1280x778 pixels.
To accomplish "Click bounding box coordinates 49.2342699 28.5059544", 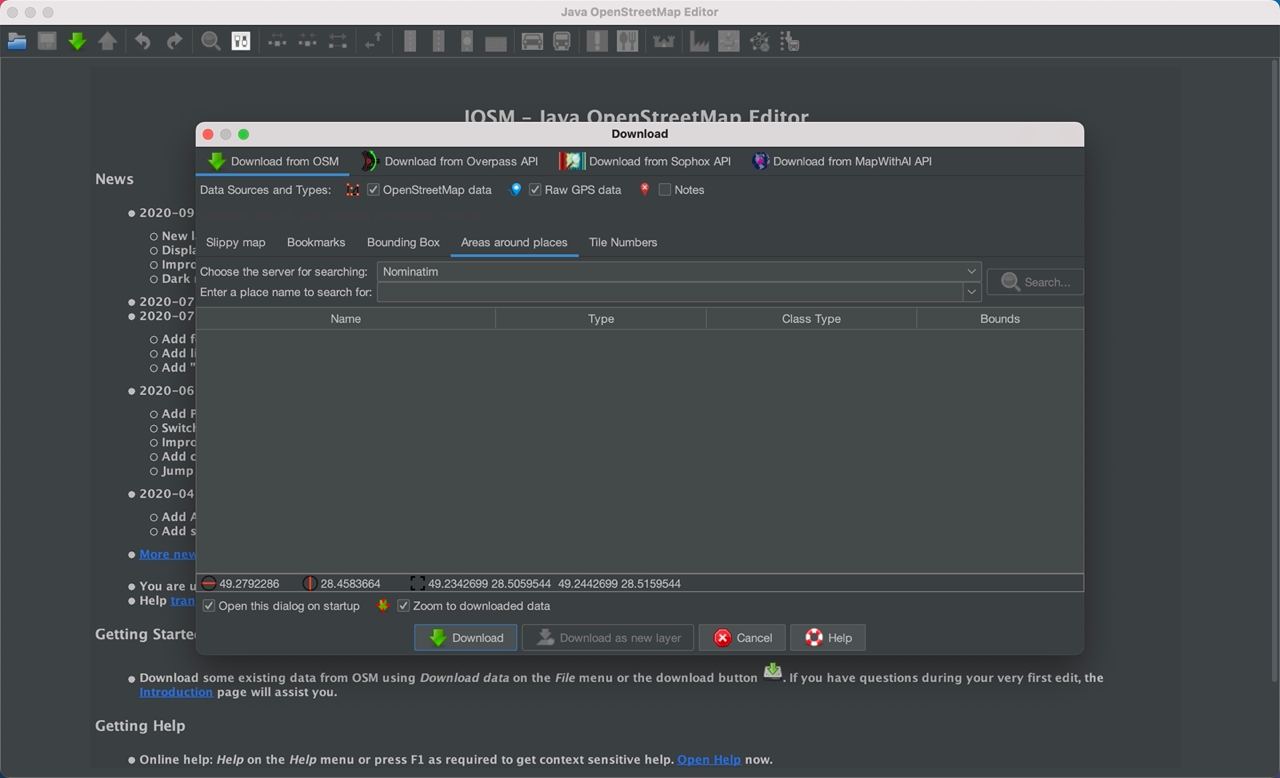I will pos(489,584).
